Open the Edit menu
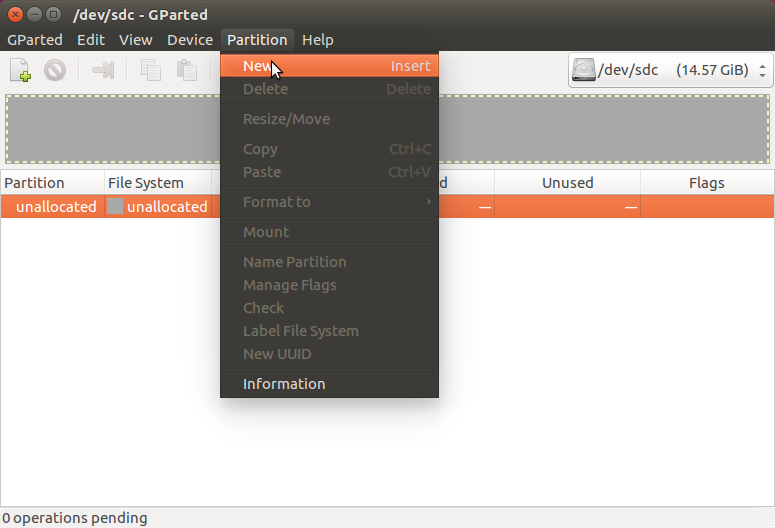The image size is (775, 528). (91, 40)
